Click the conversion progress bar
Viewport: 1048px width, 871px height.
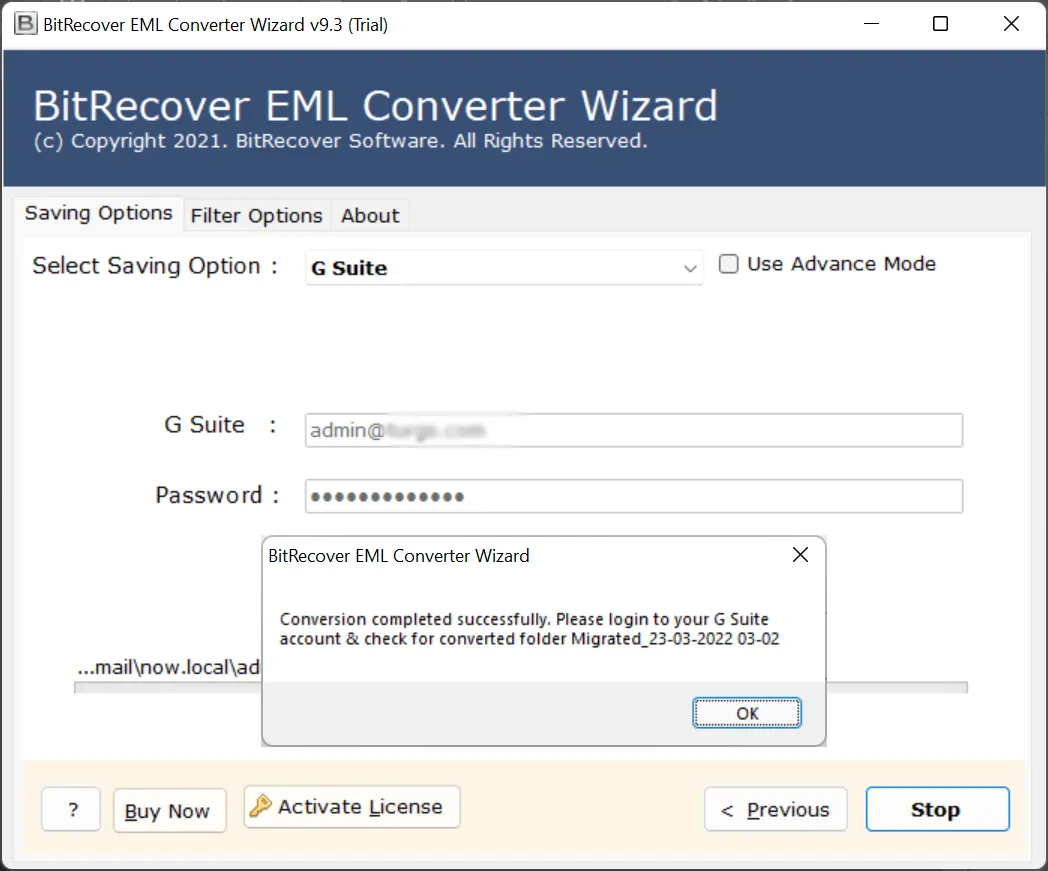click(x=895, y=688)
